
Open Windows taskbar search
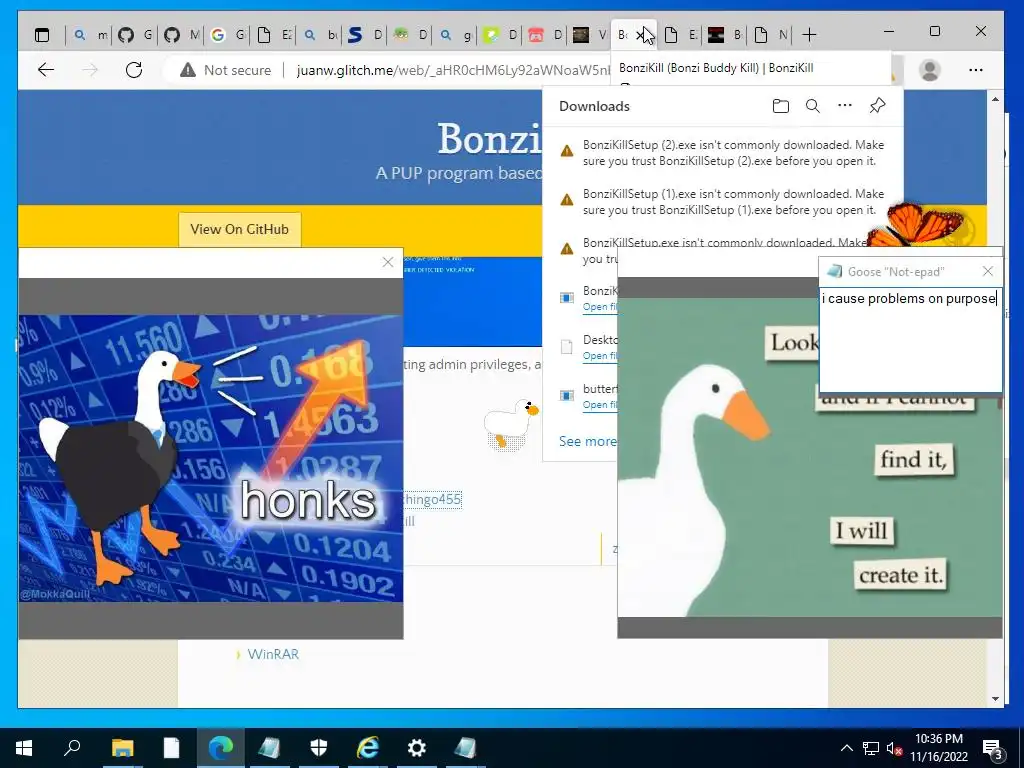[72, 748]
